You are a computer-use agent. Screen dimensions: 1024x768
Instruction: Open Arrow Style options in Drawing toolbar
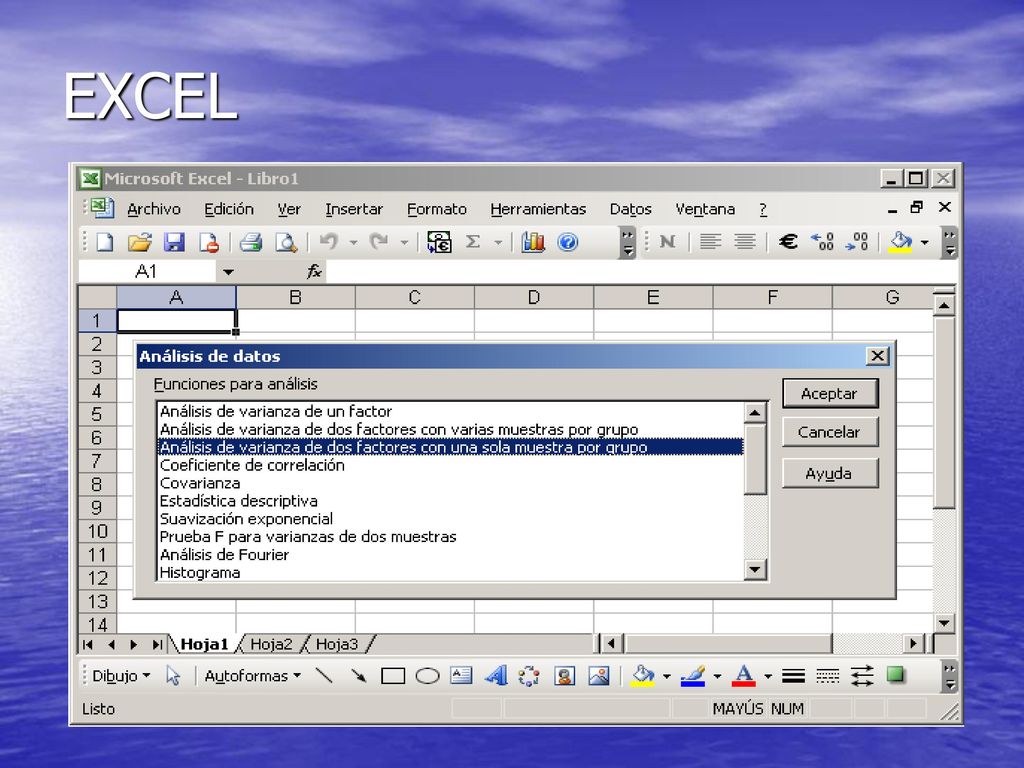[x=862, y=676]
